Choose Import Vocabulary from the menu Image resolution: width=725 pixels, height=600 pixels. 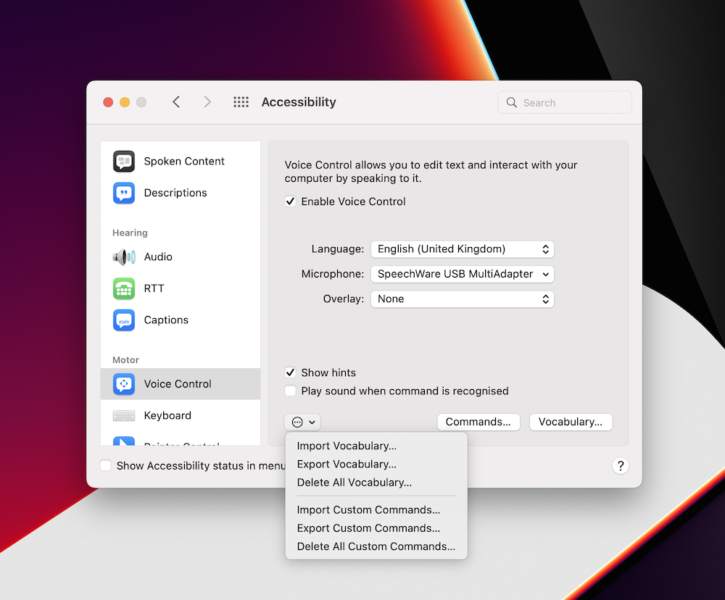(x=347, y=446)
